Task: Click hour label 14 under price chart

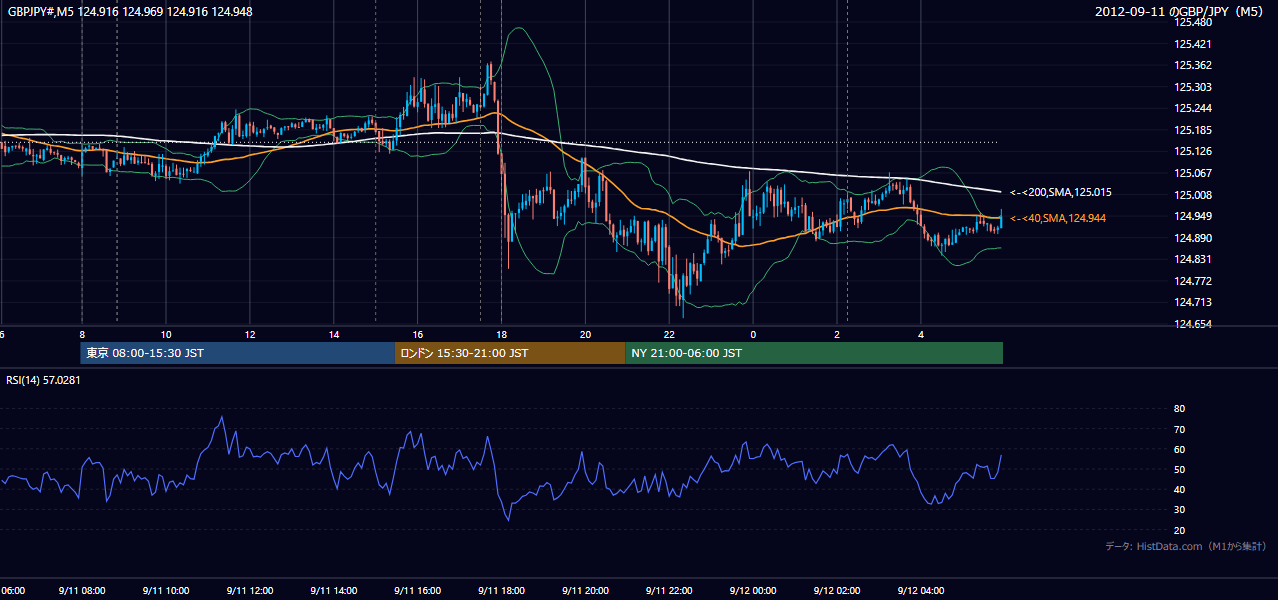Action: tap(334, 334)
